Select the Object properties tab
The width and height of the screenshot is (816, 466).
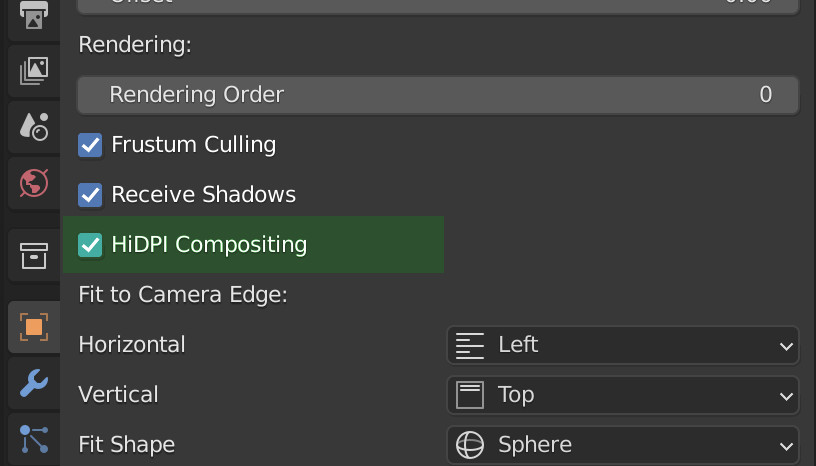tap(34, 327)
